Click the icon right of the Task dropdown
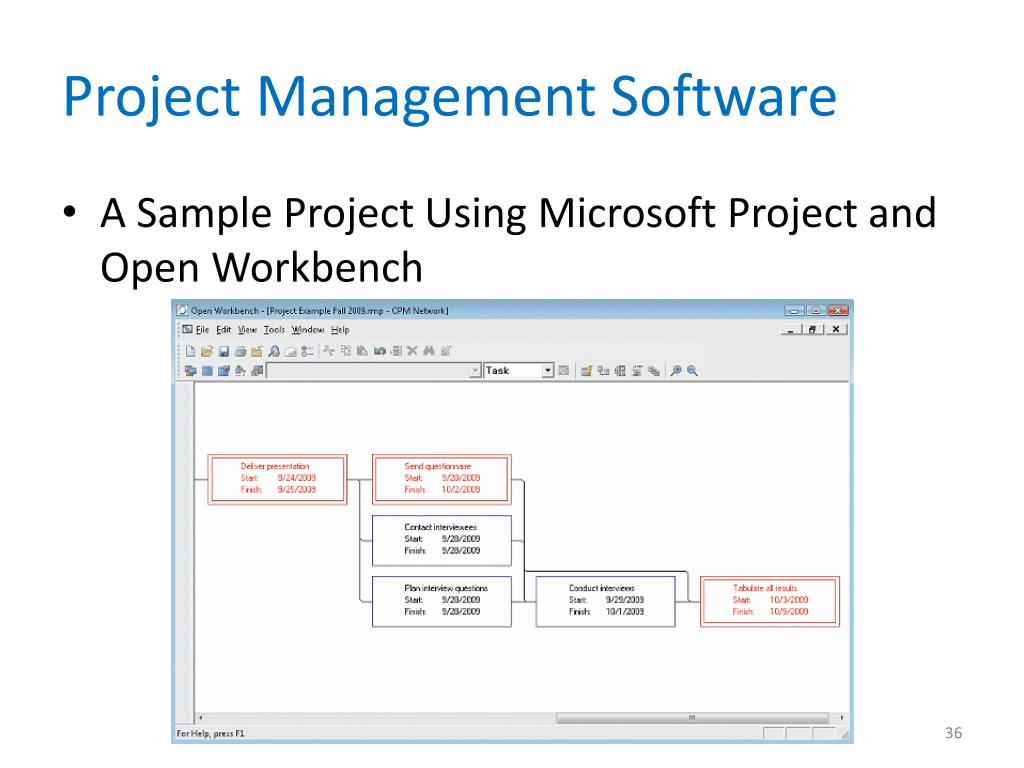This screenshot has width=1024, height=768. pos(564,370)
